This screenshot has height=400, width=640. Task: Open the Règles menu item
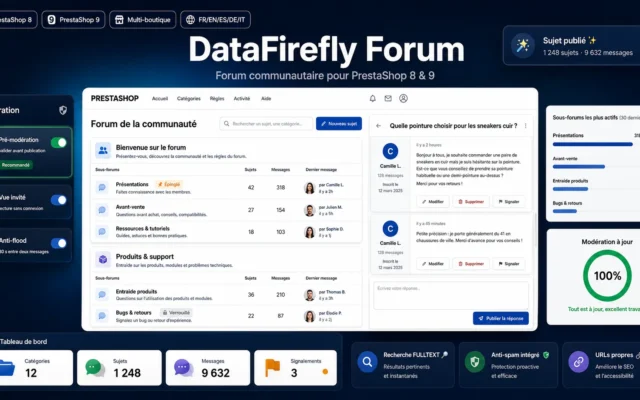coord(217,98)
